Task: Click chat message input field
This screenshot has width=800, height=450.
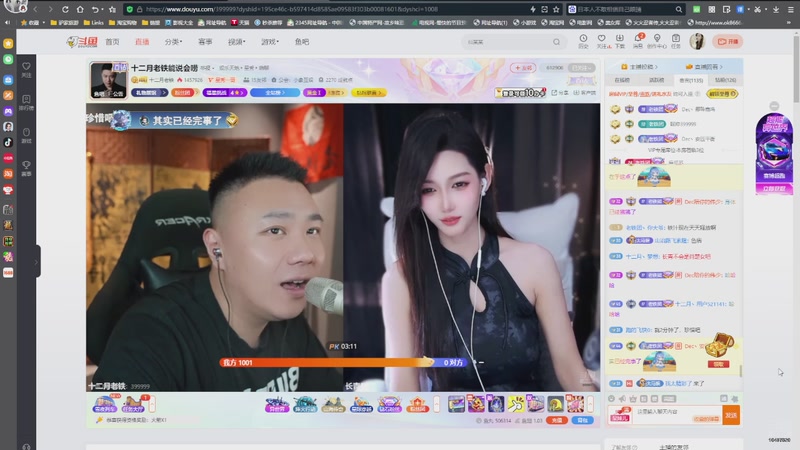Action: pyautogui.click(x=678, y=415)
